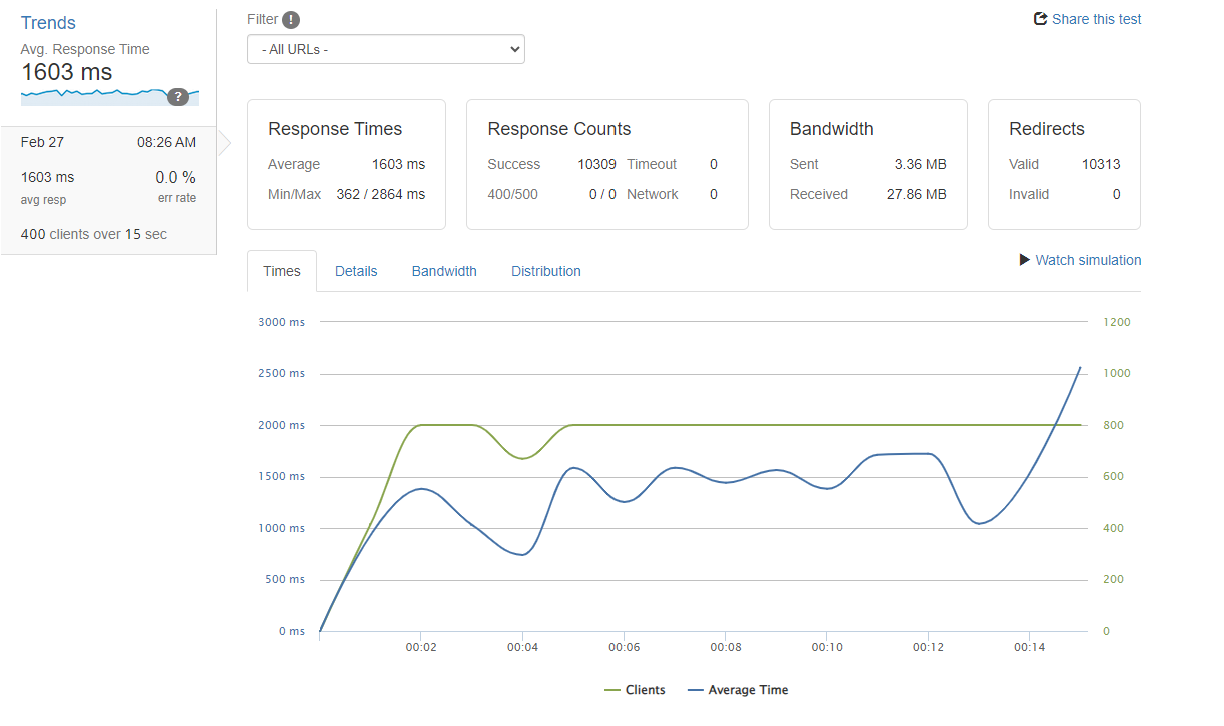The height and width of the screenshot is (726, 1224).
Task: Click the Share this test icon
Action: (1040, 19)
